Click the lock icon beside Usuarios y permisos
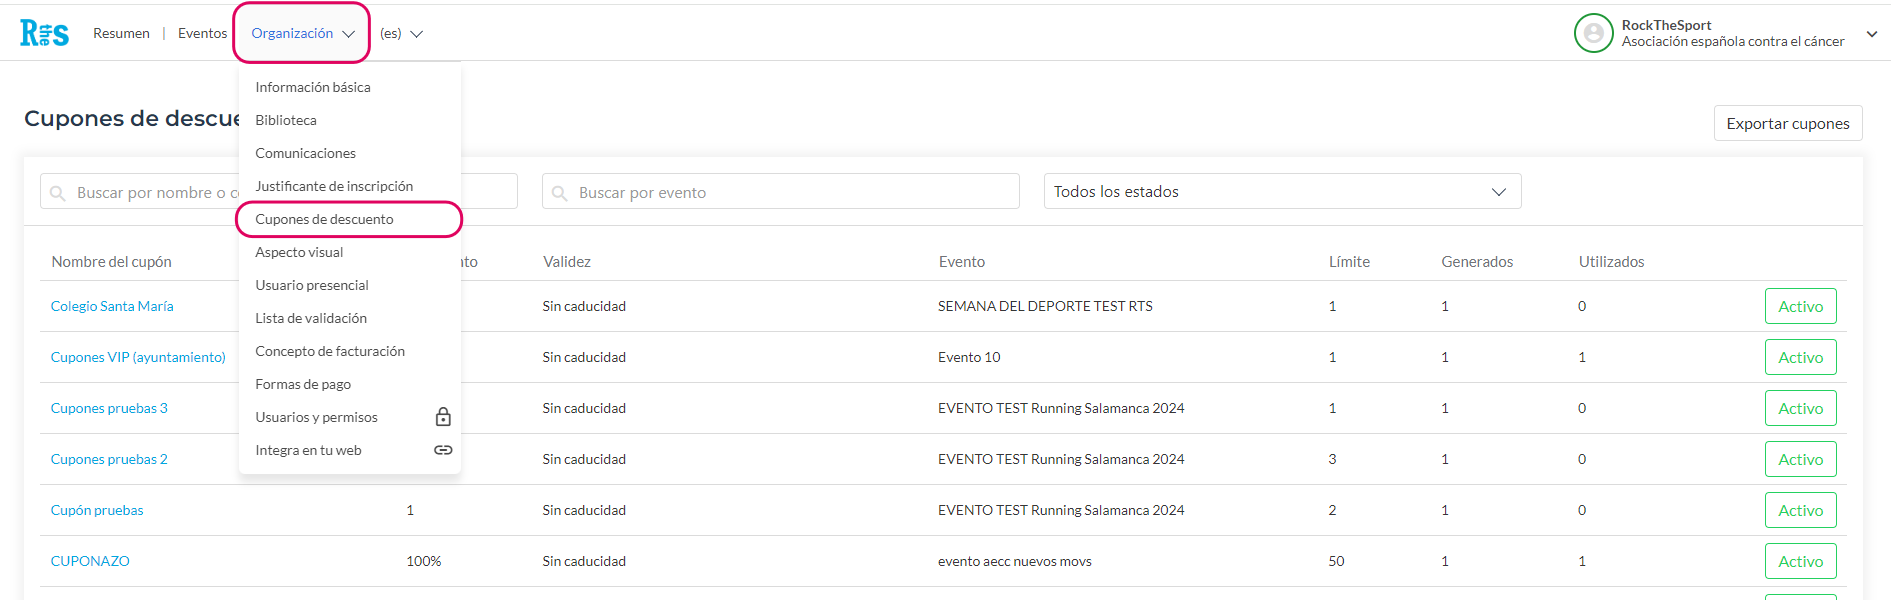 443,417
